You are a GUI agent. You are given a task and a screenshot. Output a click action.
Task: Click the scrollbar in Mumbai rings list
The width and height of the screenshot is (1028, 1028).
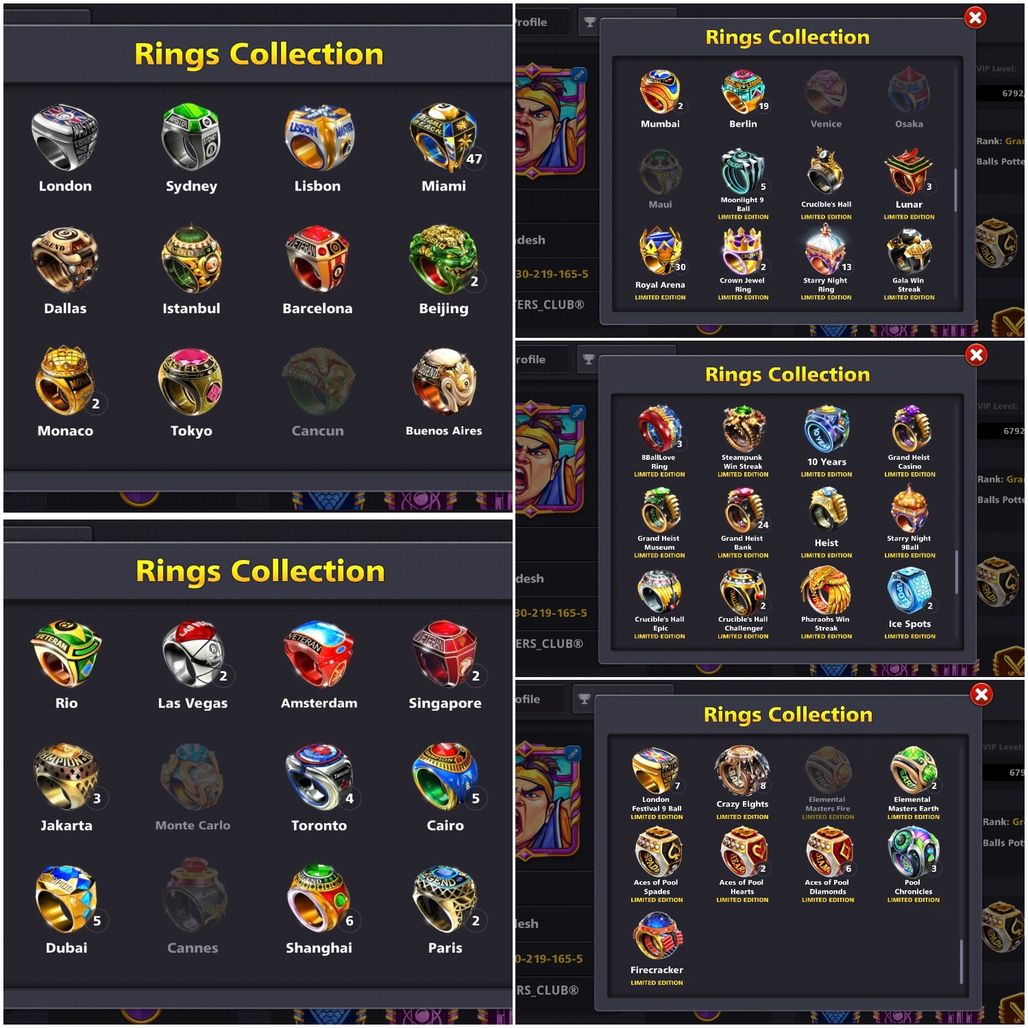coord(955,190)
